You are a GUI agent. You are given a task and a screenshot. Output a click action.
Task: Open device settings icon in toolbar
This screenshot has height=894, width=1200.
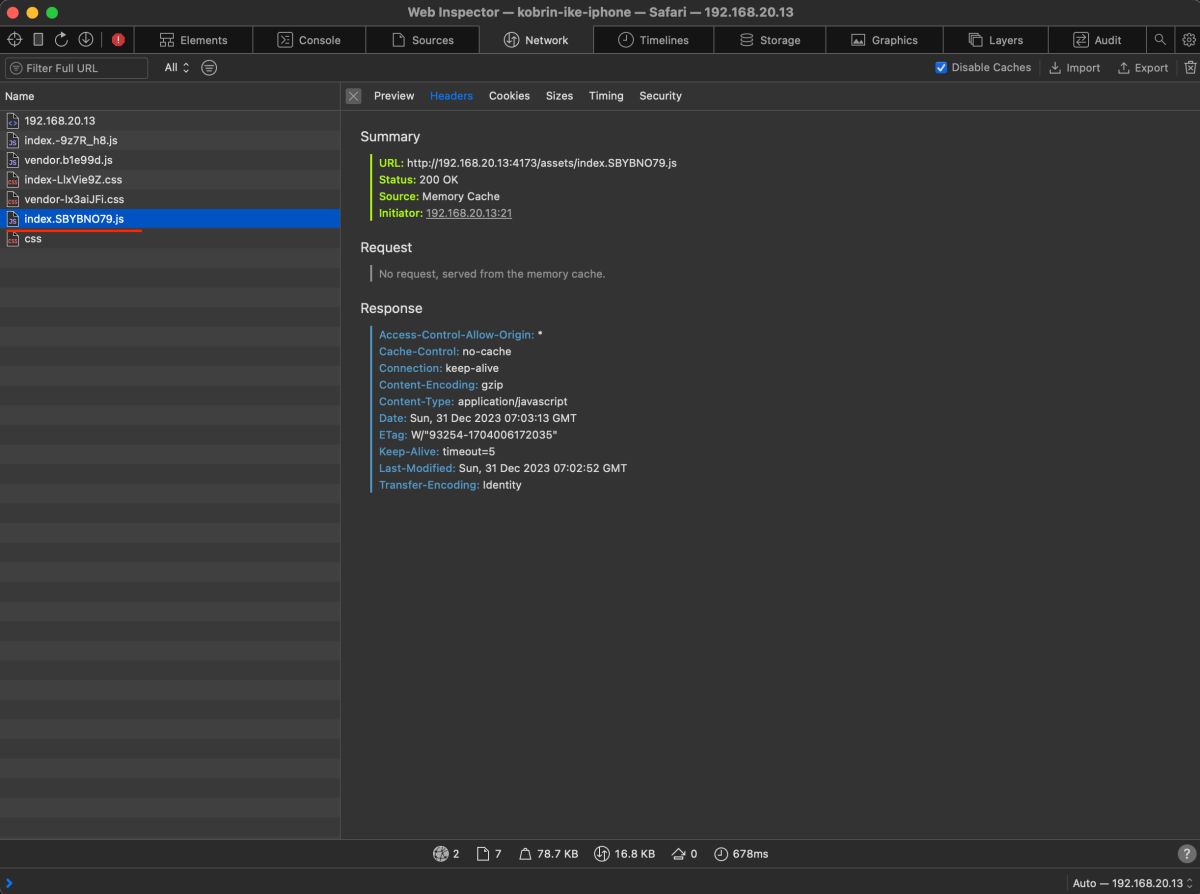coord(38,40)
